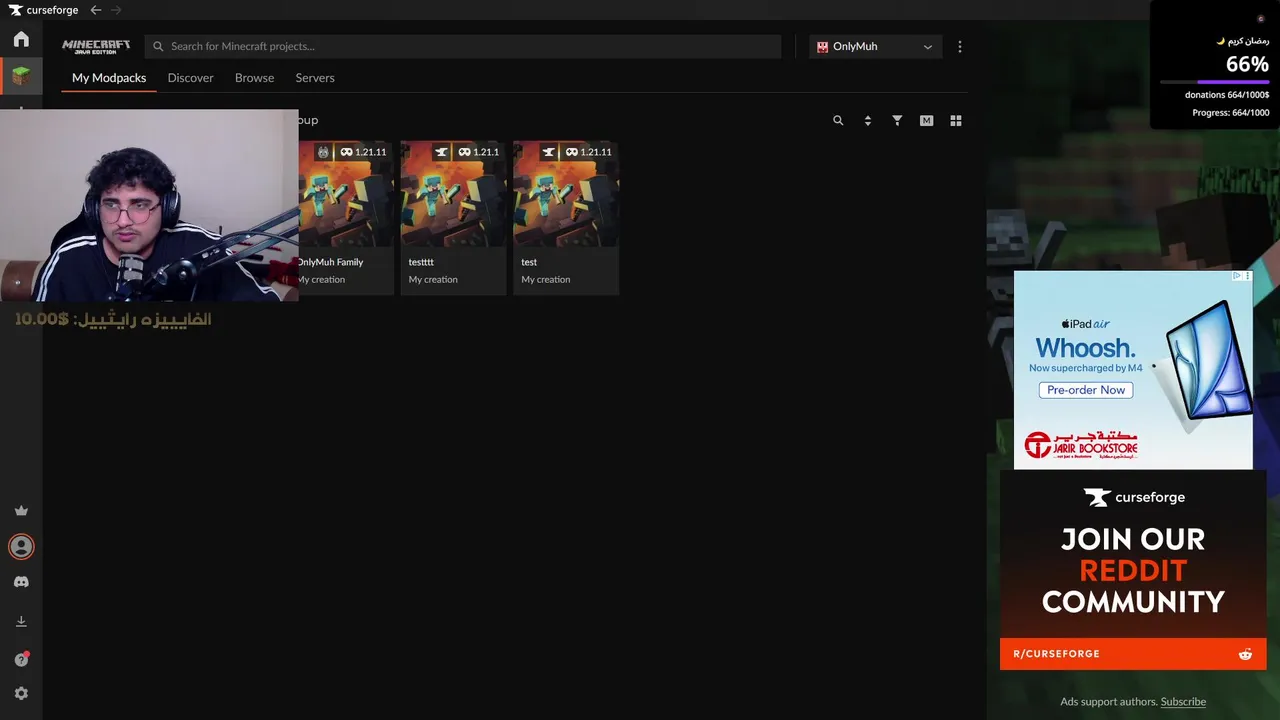The image size is (1280, 720).
Task: Click the forge anvil icon on testttt card
Action: [441, 152]
